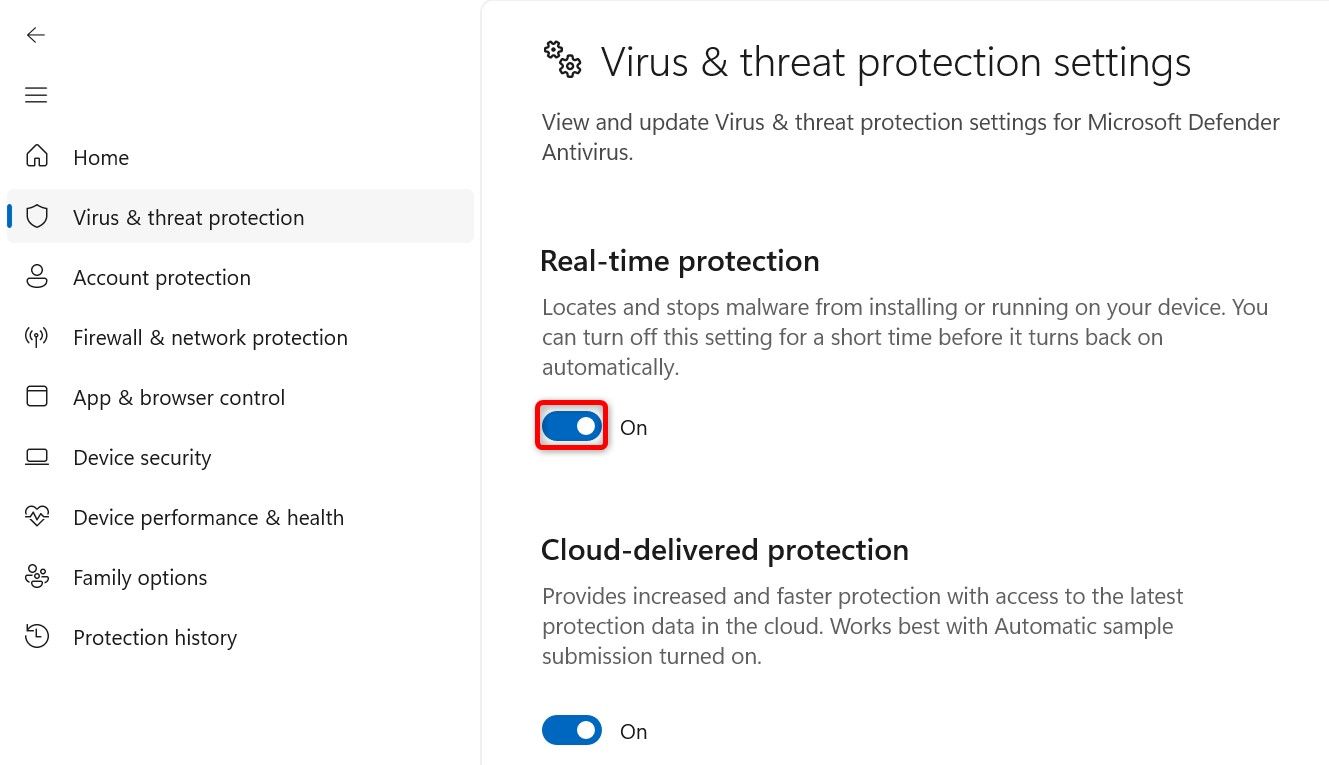Collapse the navigation pane with the hamburger icon

pos(36,95)
